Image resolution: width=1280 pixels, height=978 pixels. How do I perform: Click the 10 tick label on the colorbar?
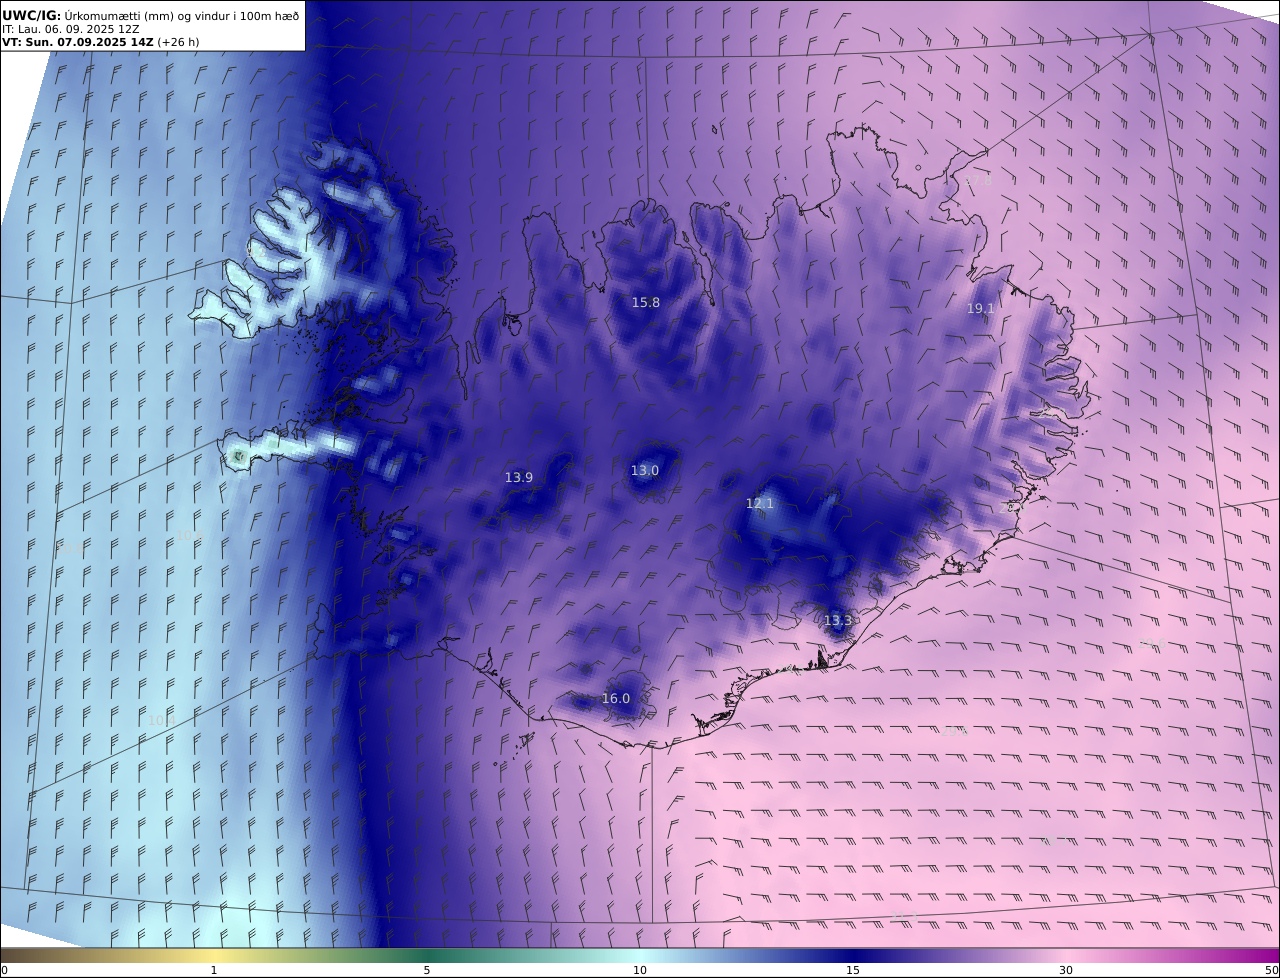coord(640,970)
